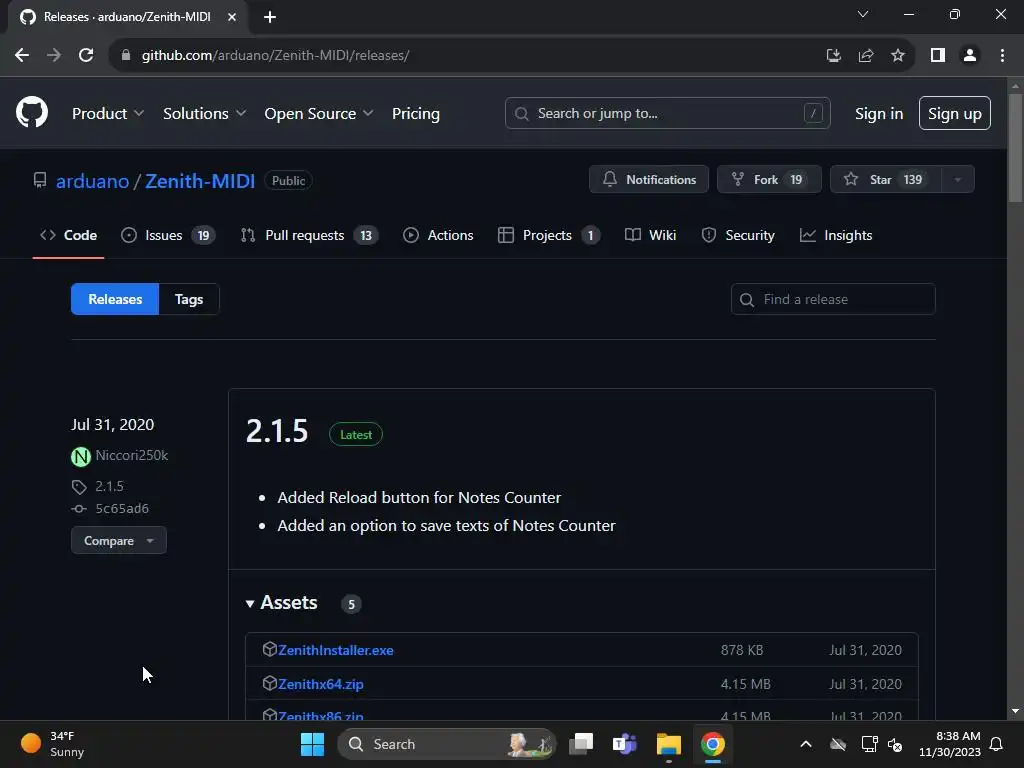Screen dimensions: 1024x768
Task: Click the page vertical scrollbar thumb
Action: [1015, 149]
